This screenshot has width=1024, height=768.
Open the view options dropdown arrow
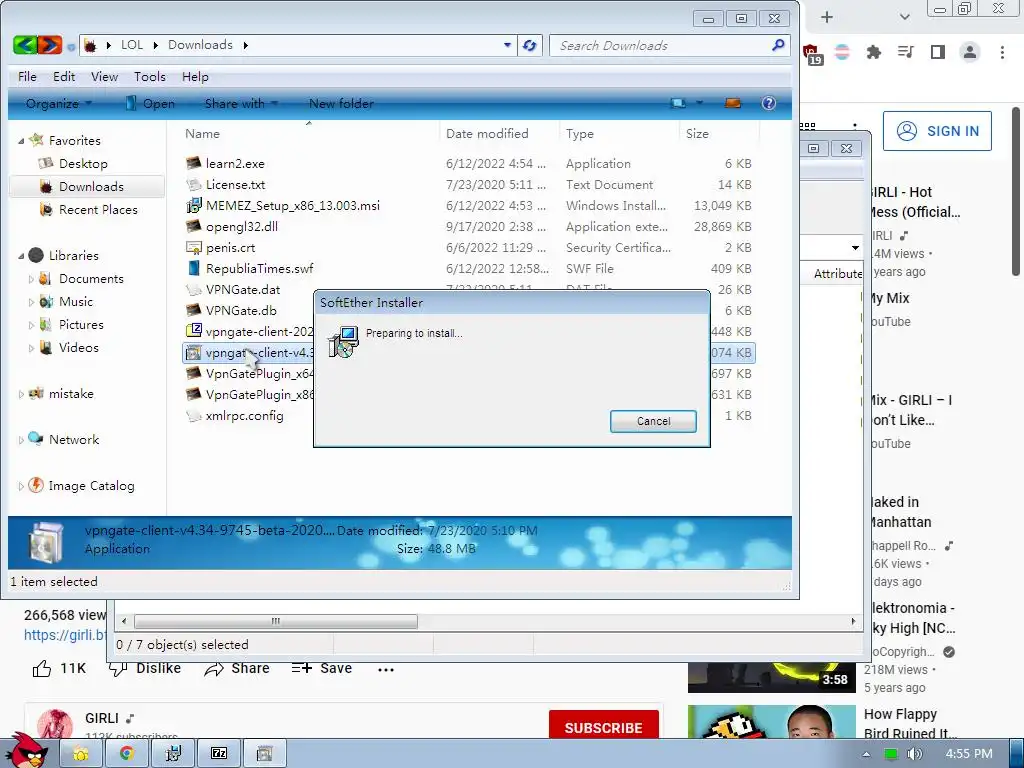(x=699, y=103)
